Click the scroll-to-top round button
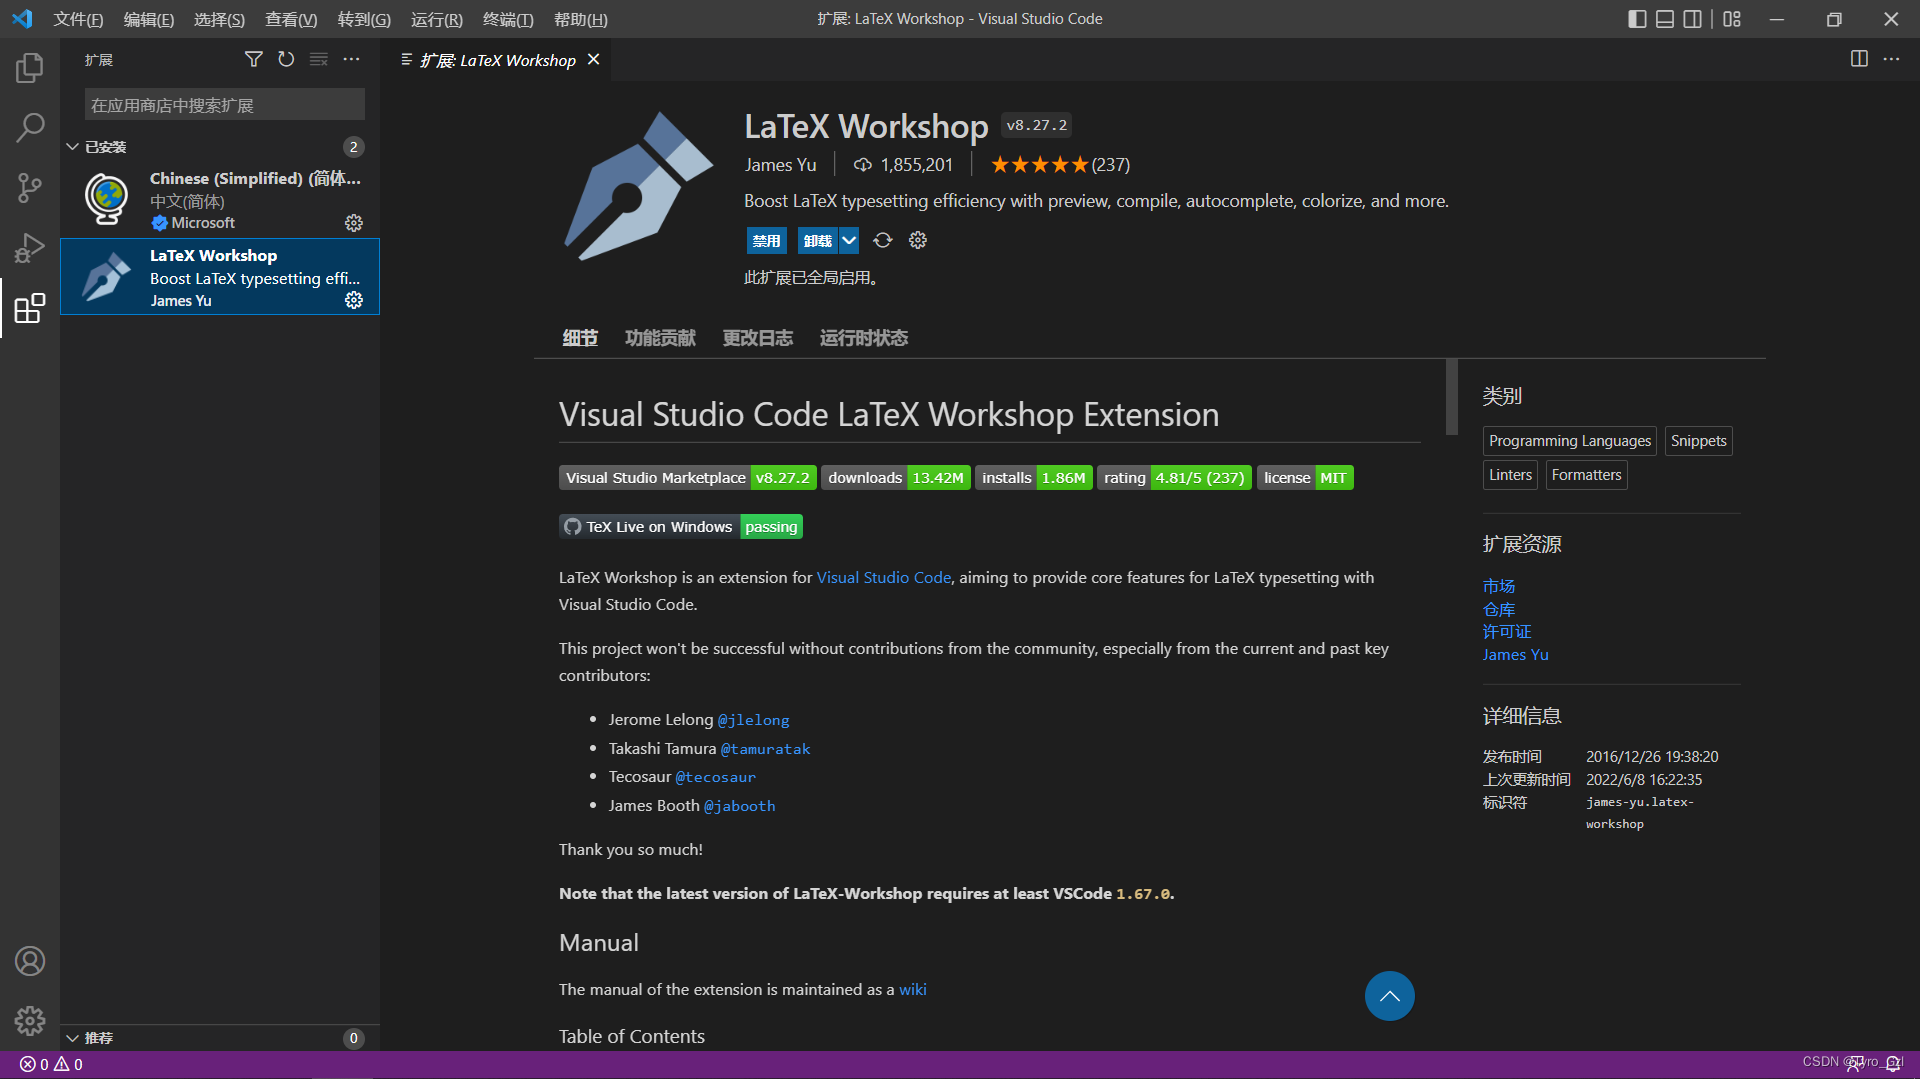 pyautogui.click(x=1389, y=996)
